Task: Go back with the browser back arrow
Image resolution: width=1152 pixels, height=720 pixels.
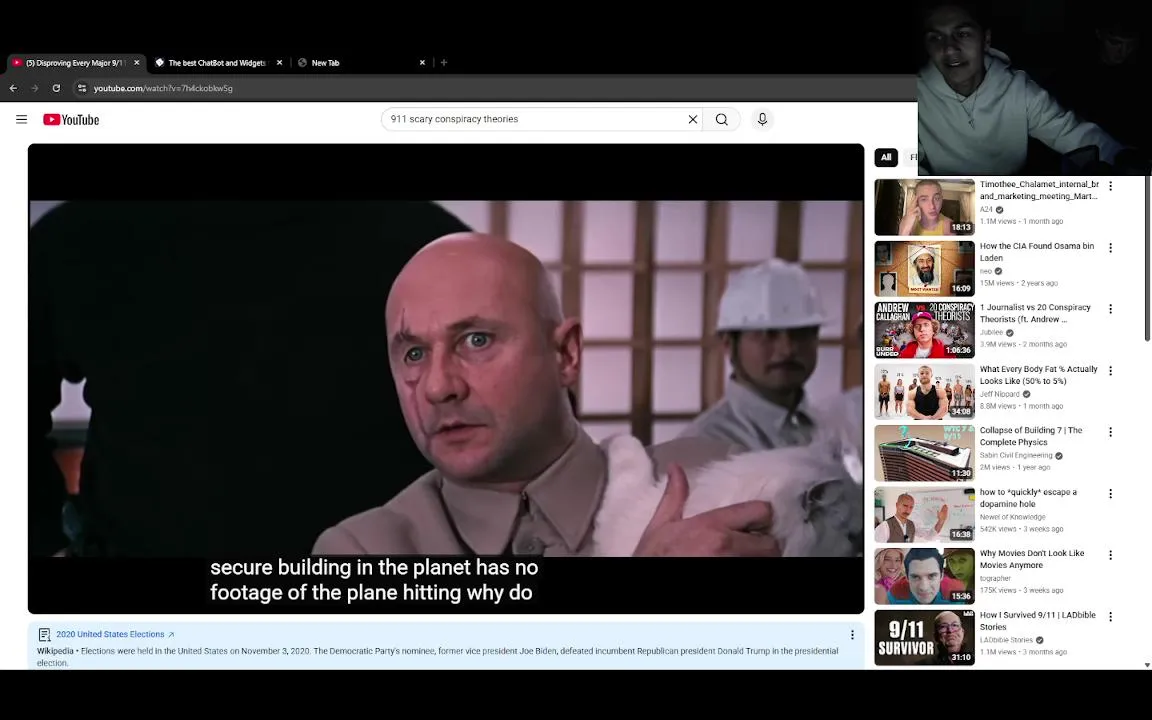Action: [x=13, y=88]
